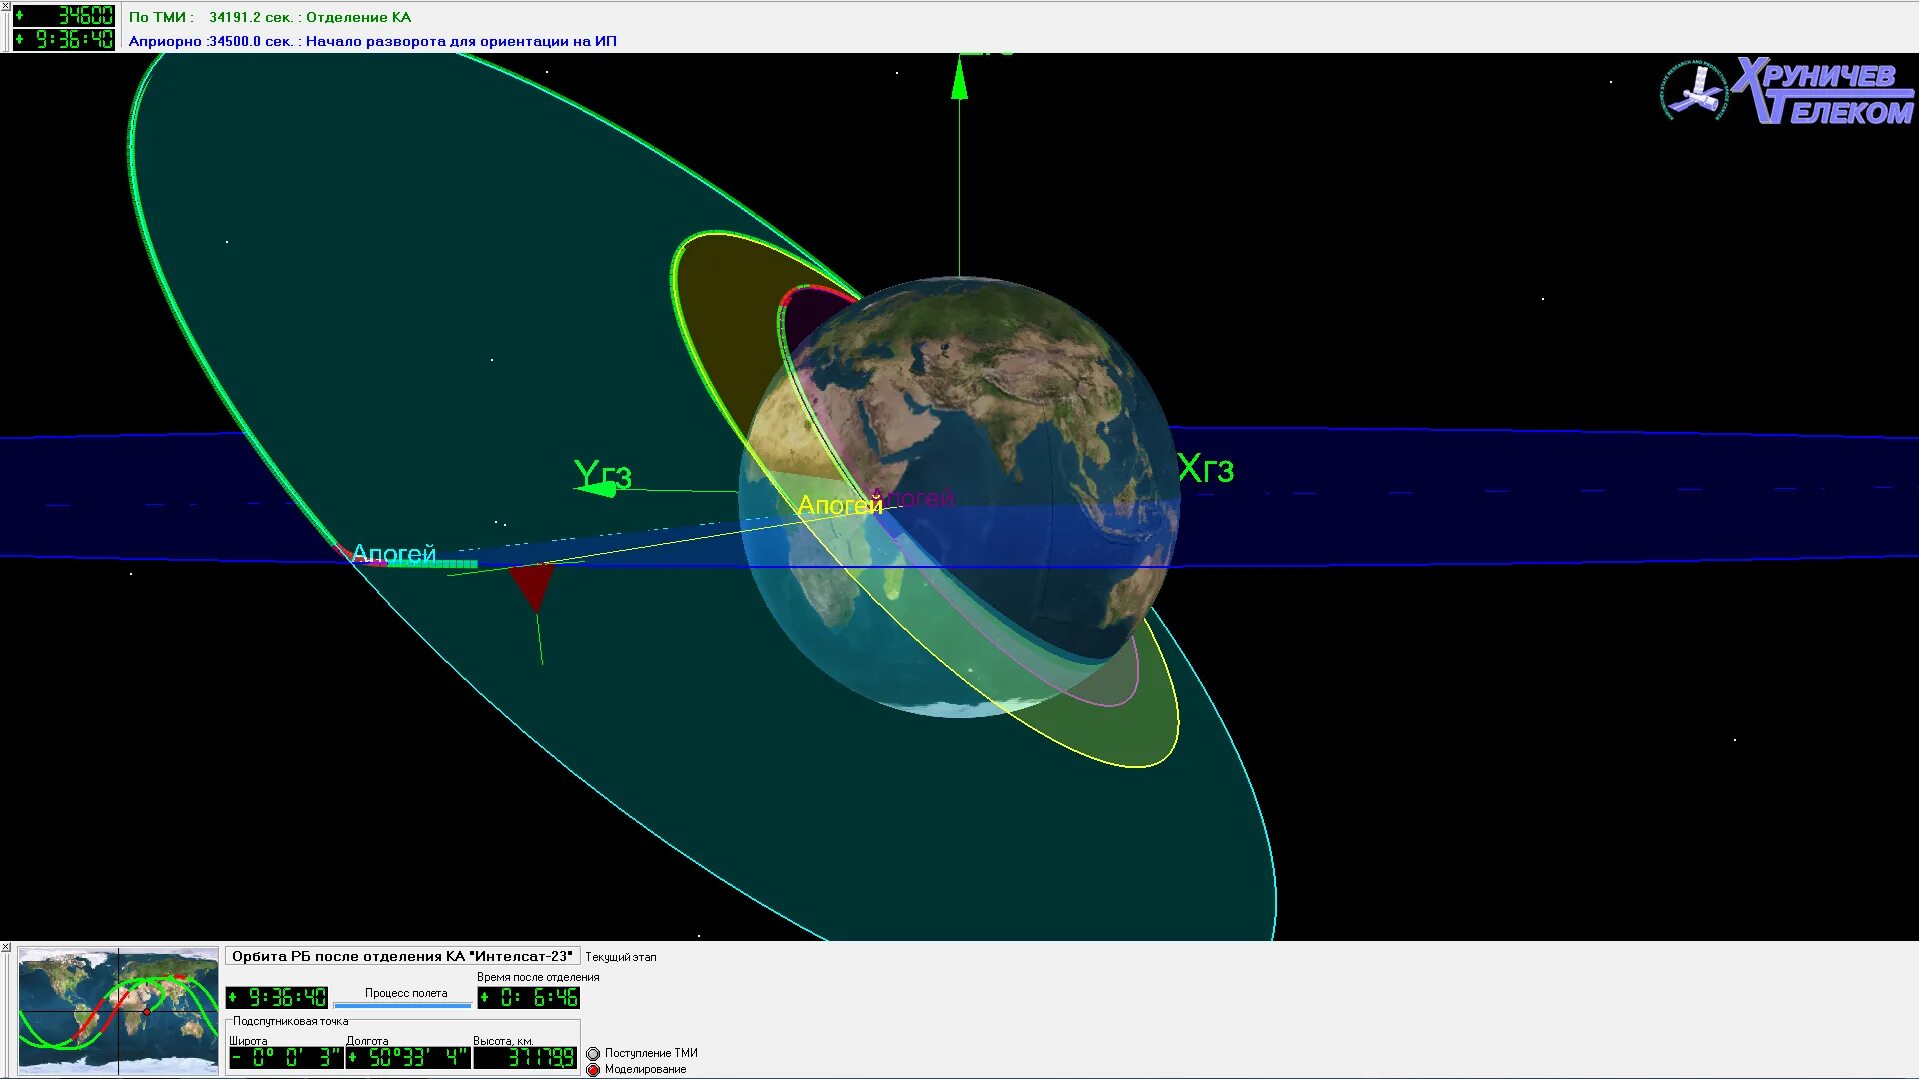Click the red 'Моделирование' indicator lamp

(x=593, y=1069)
